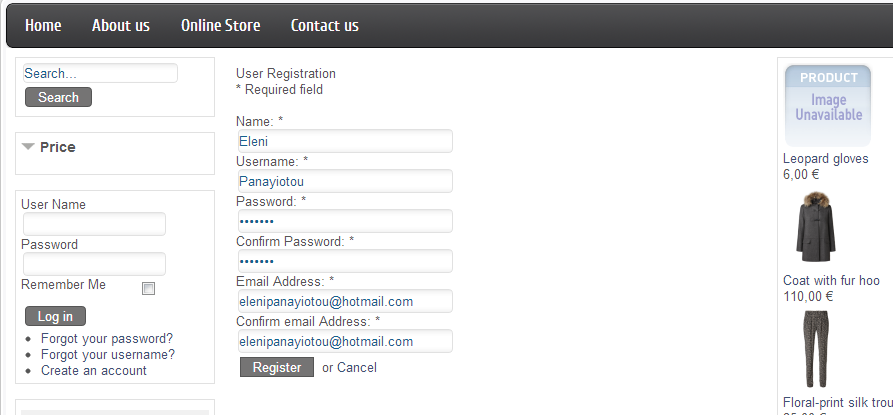Open the Leopard gloves product title link
The width and height of the screenshot is (893, 415).
click(826, 158)
